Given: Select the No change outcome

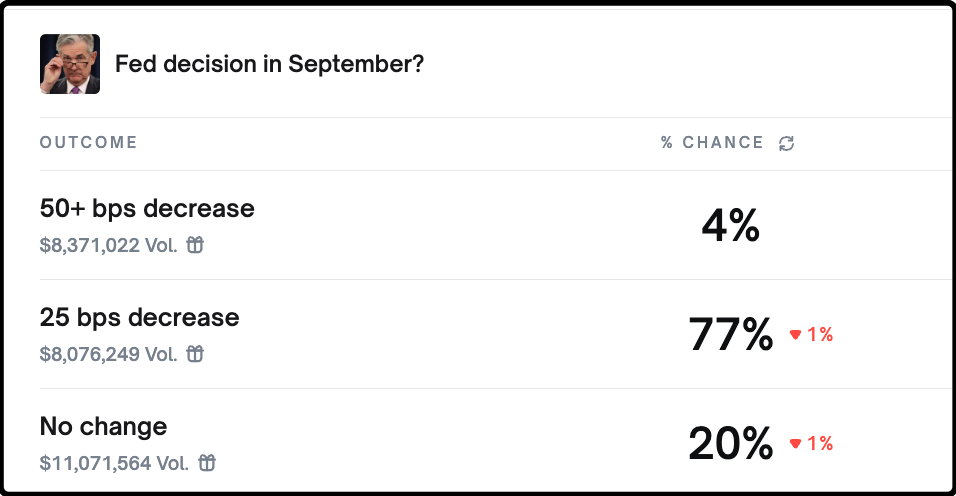Looking at the screenshot, I should pos(103,427).
